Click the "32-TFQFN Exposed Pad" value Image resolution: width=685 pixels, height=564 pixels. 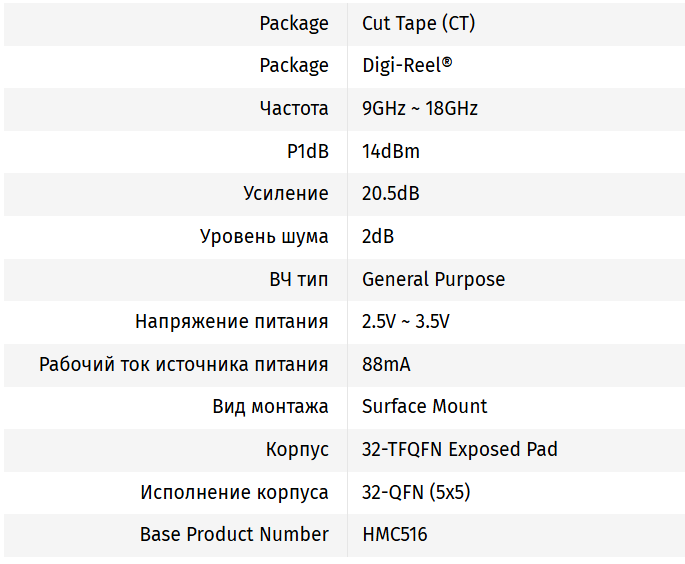tap(459, 449)
